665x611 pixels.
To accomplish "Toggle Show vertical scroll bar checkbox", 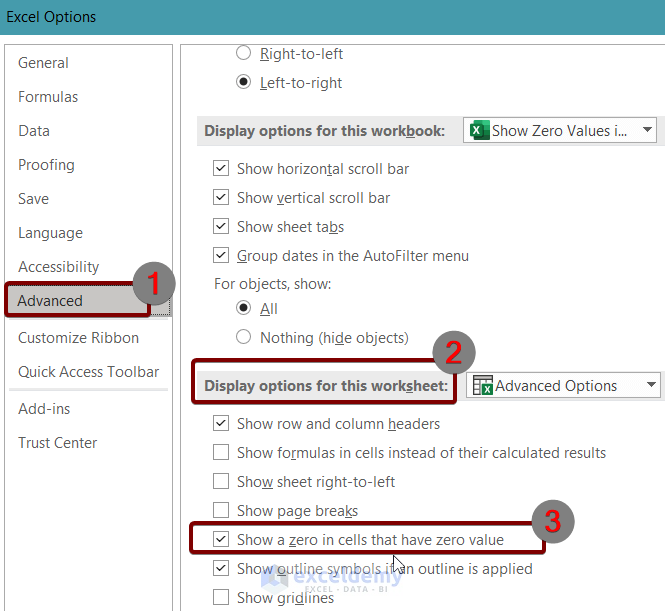I will coord(221,197).
